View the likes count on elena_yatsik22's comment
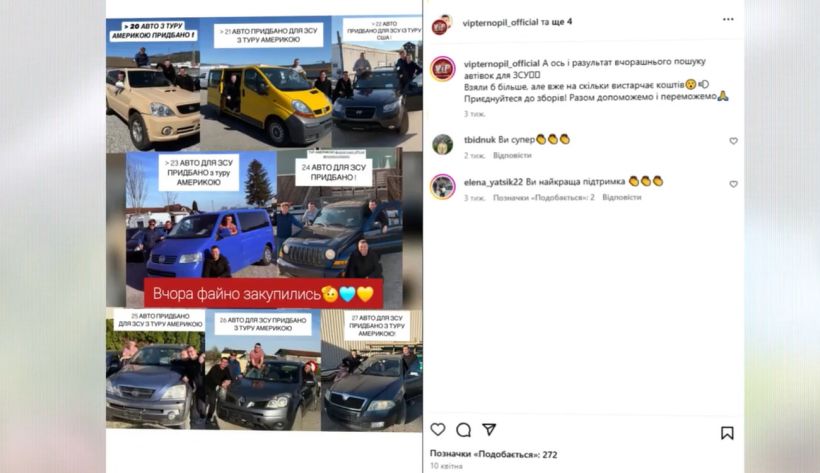 pos(544,197)
